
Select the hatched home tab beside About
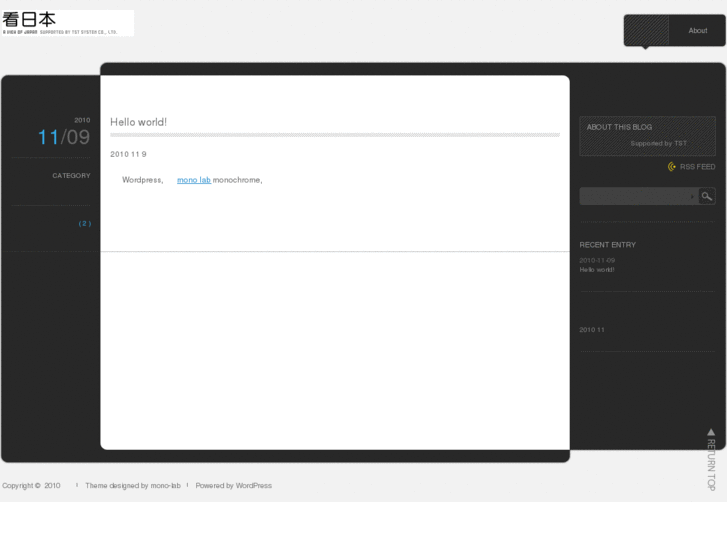pos(646,31)
